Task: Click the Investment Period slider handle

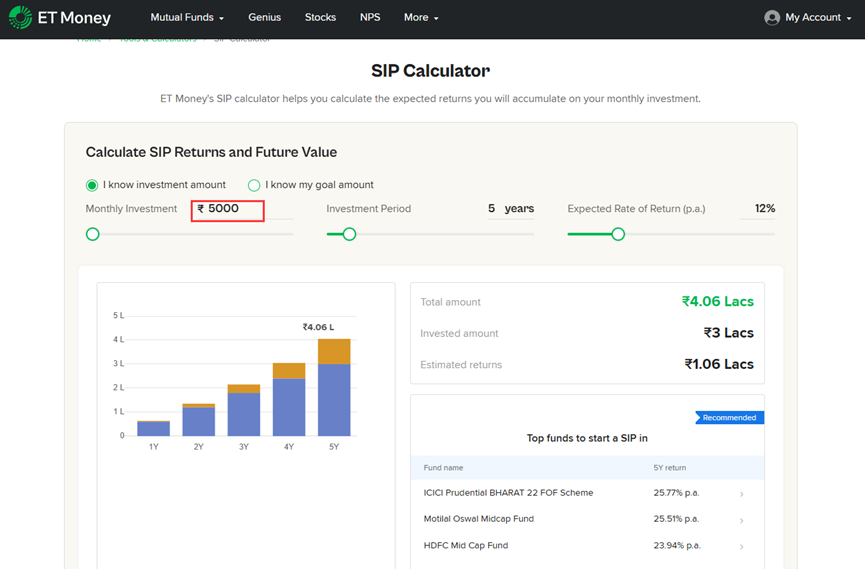Action: (x=349, y=235)
